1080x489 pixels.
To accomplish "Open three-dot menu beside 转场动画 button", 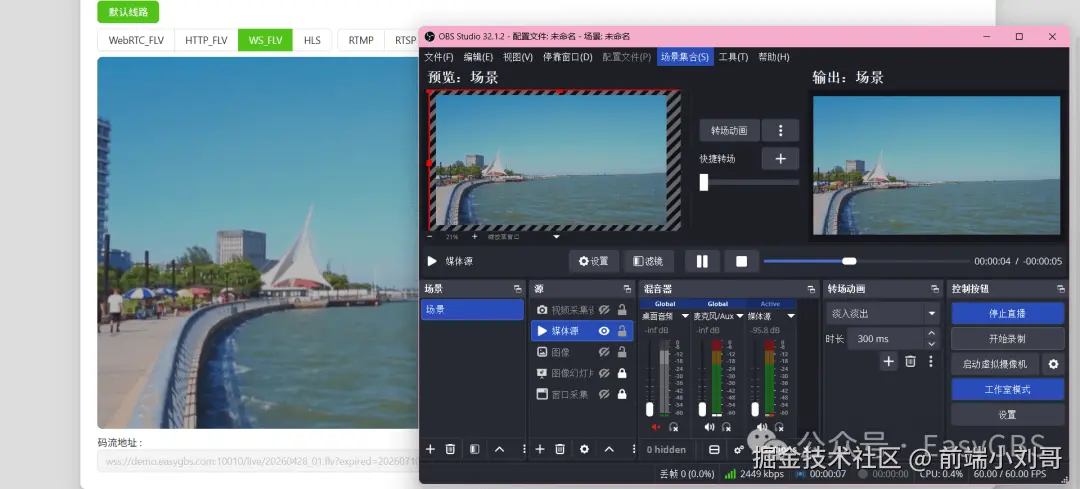I will tap(780, 130).
